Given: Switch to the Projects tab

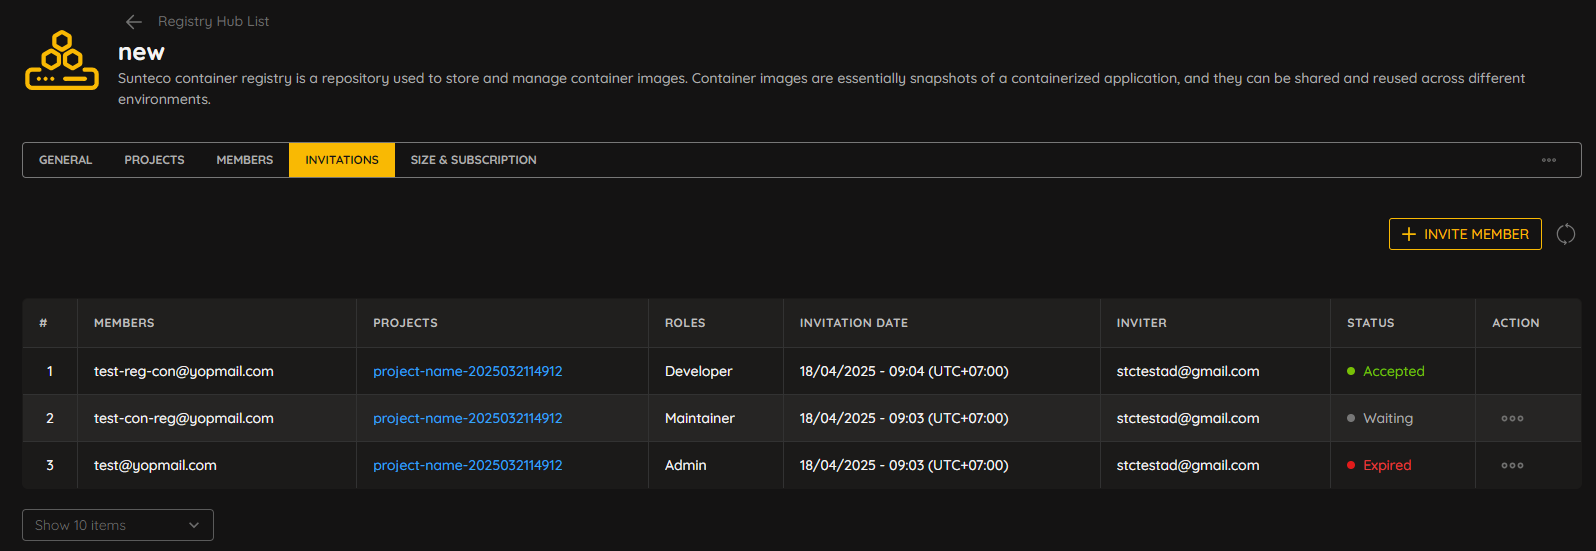Looking at the screenshot, I should pos(154,160).
